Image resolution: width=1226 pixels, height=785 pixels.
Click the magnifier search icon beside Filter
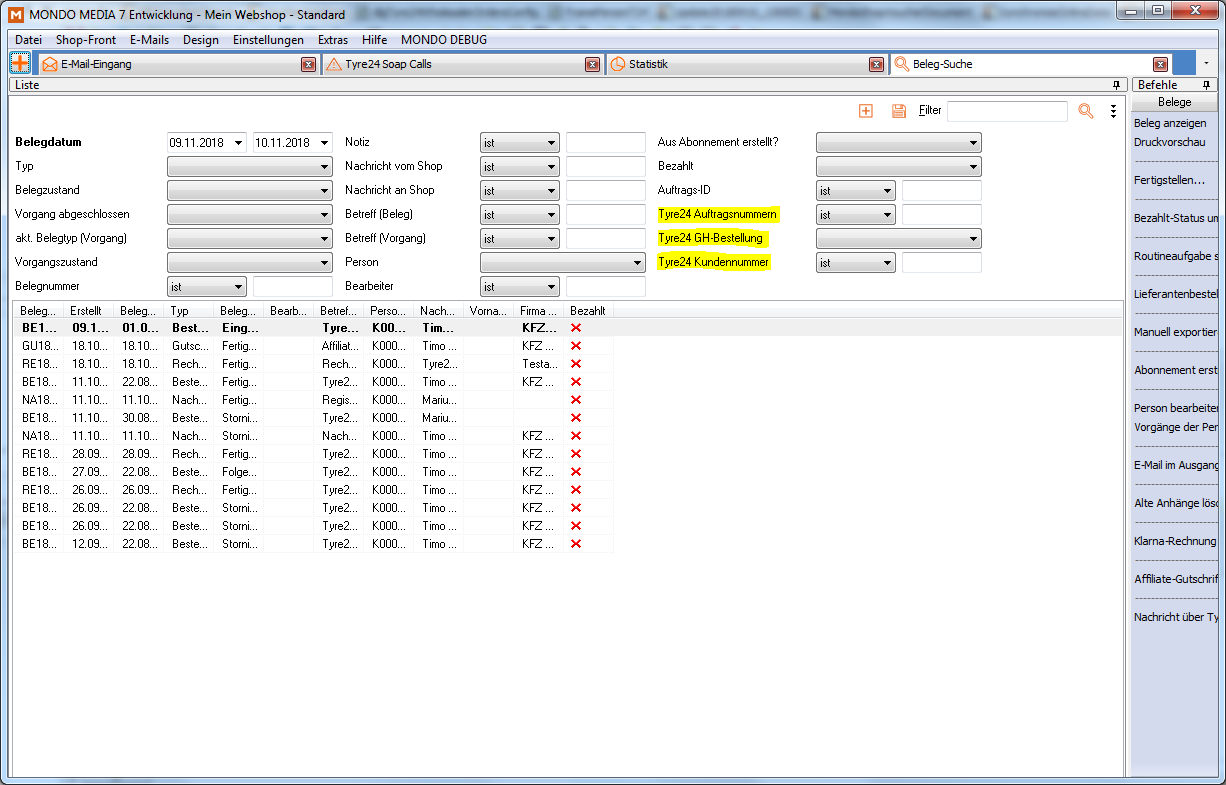tap(1086, 111)
